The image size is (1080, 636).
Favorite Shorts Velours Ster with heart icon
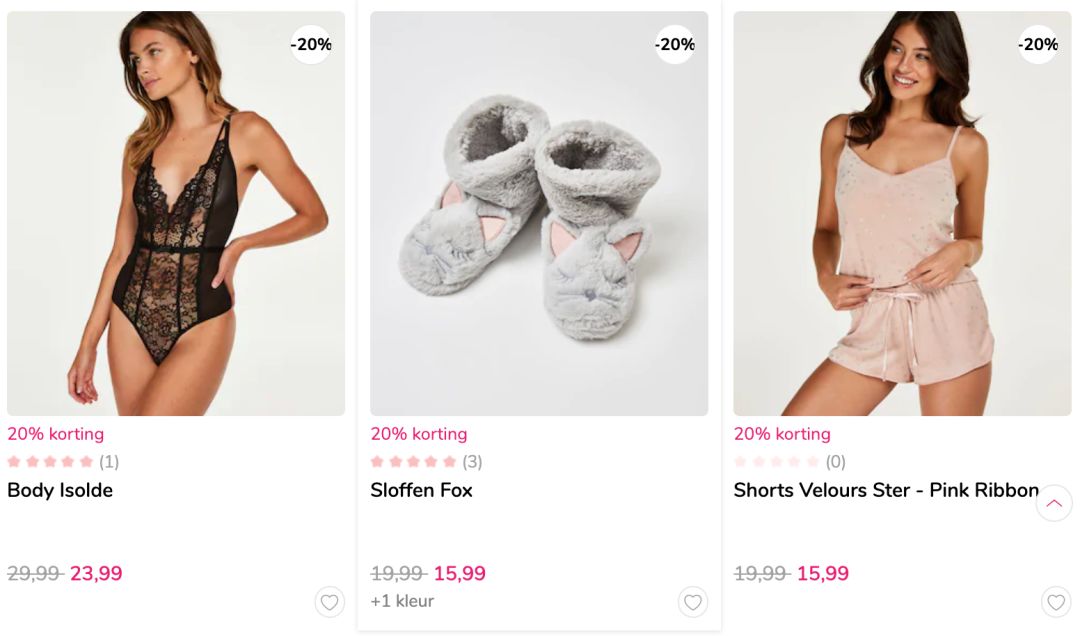[1056, 602]
